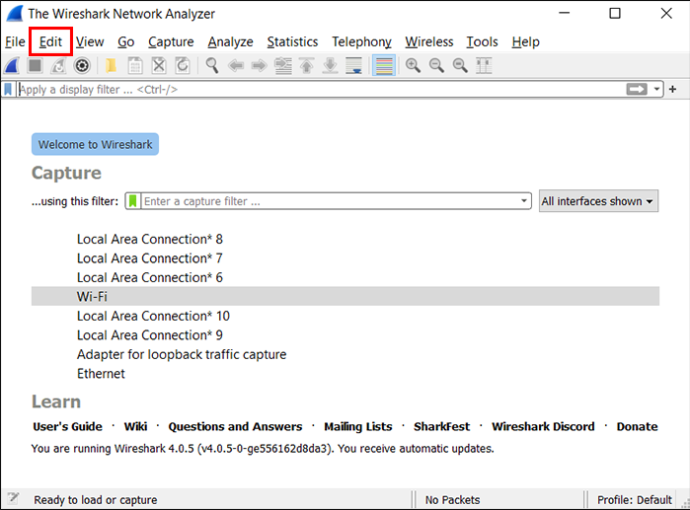The width and height of the screenshot is (690, 510).
Task: Open capture options gear icon
Action: coord(82,66)
